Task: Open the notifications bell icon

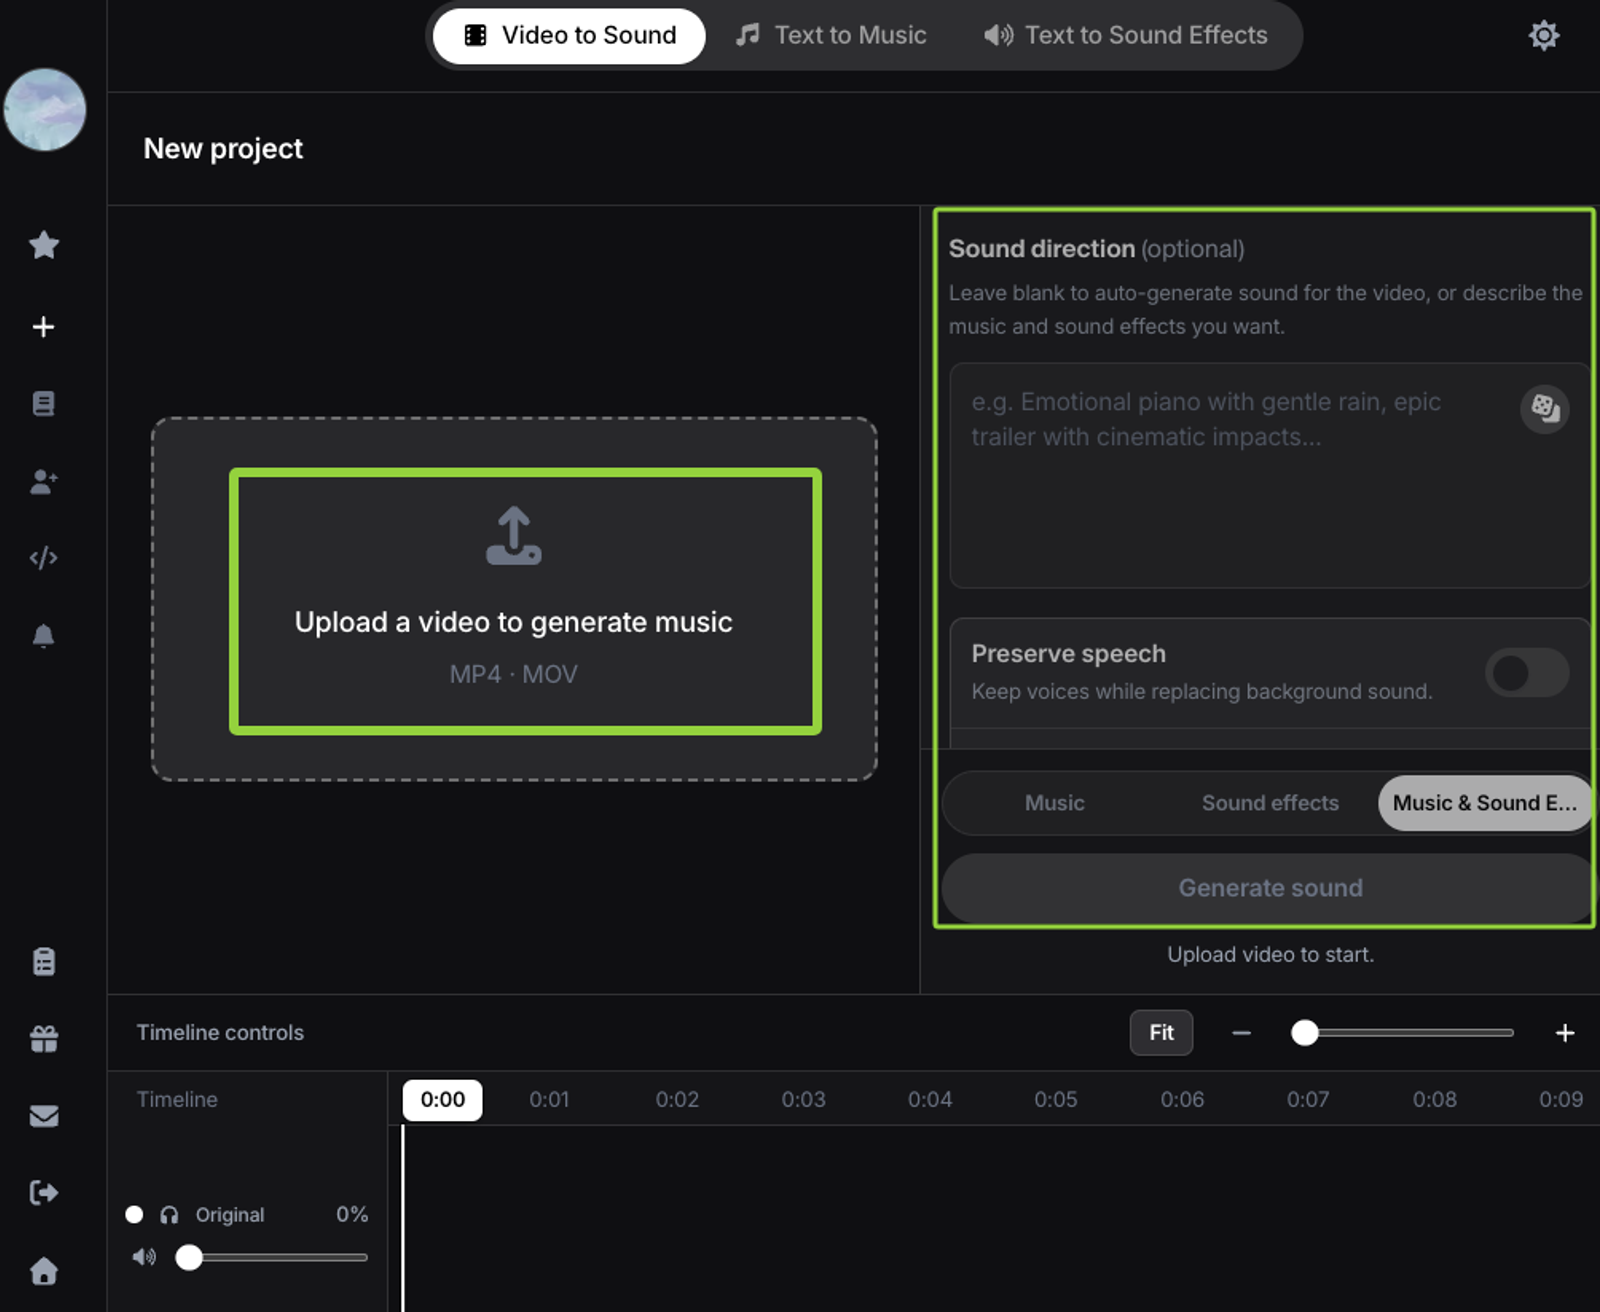Action: pyautogui.click(x=43, y=636)
